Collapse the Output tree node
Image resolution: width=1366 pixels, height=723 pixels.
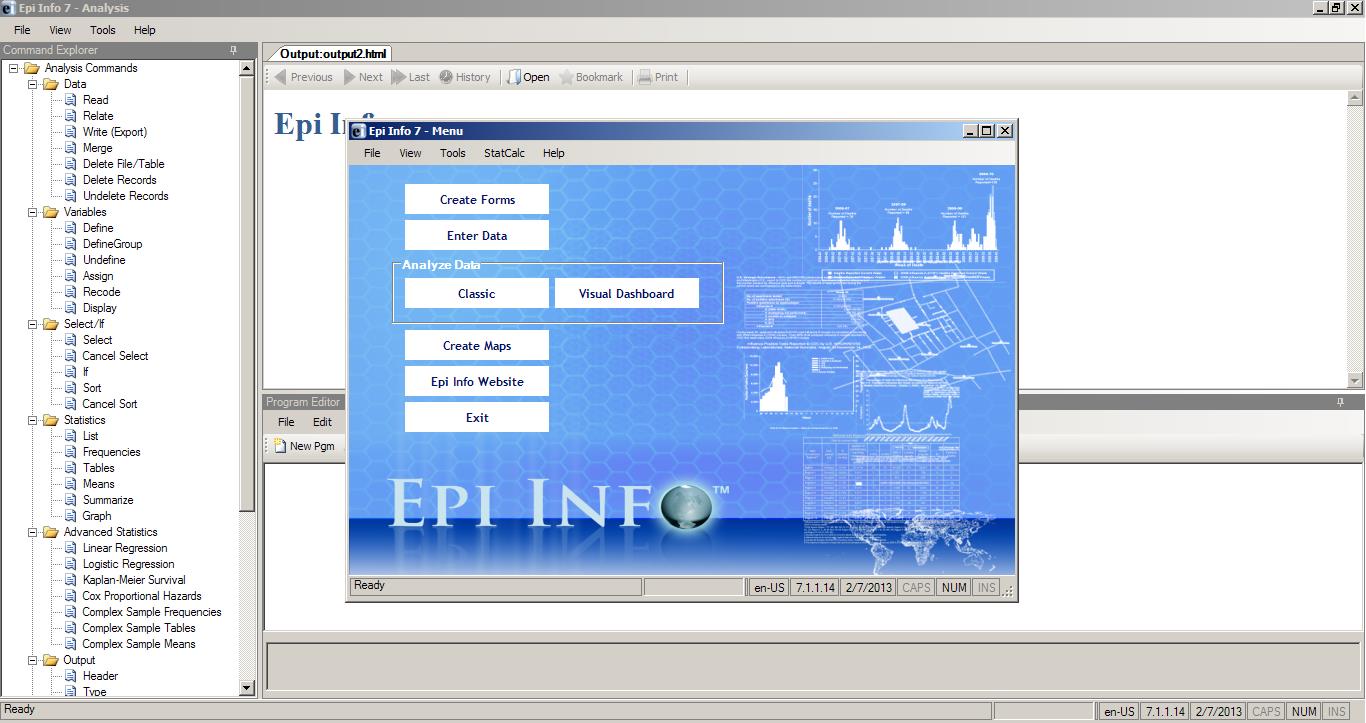coord(33,660)
